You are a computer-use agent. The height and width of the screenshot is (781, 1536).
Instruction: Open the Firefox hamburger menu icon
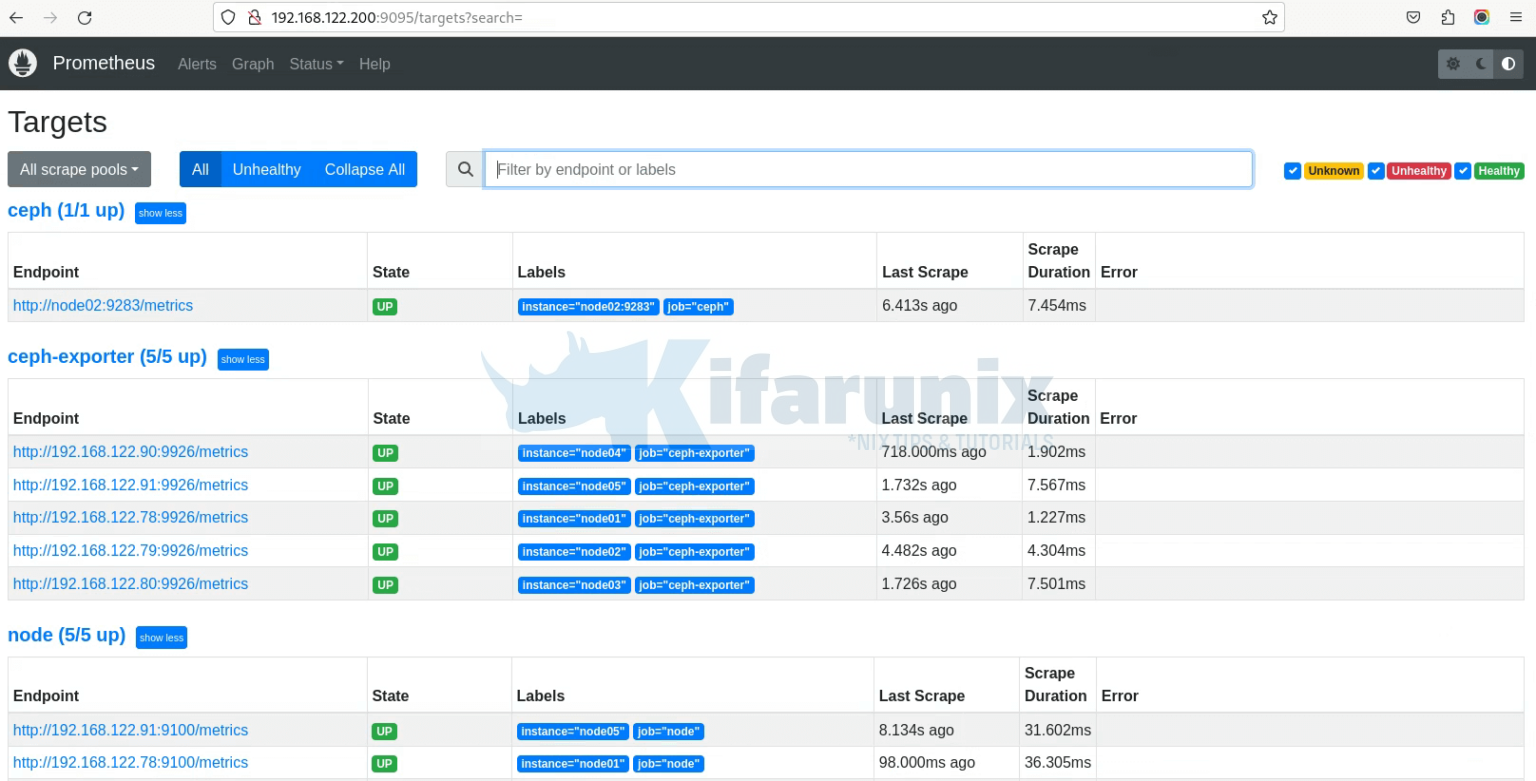click(x=1516, y=17)
